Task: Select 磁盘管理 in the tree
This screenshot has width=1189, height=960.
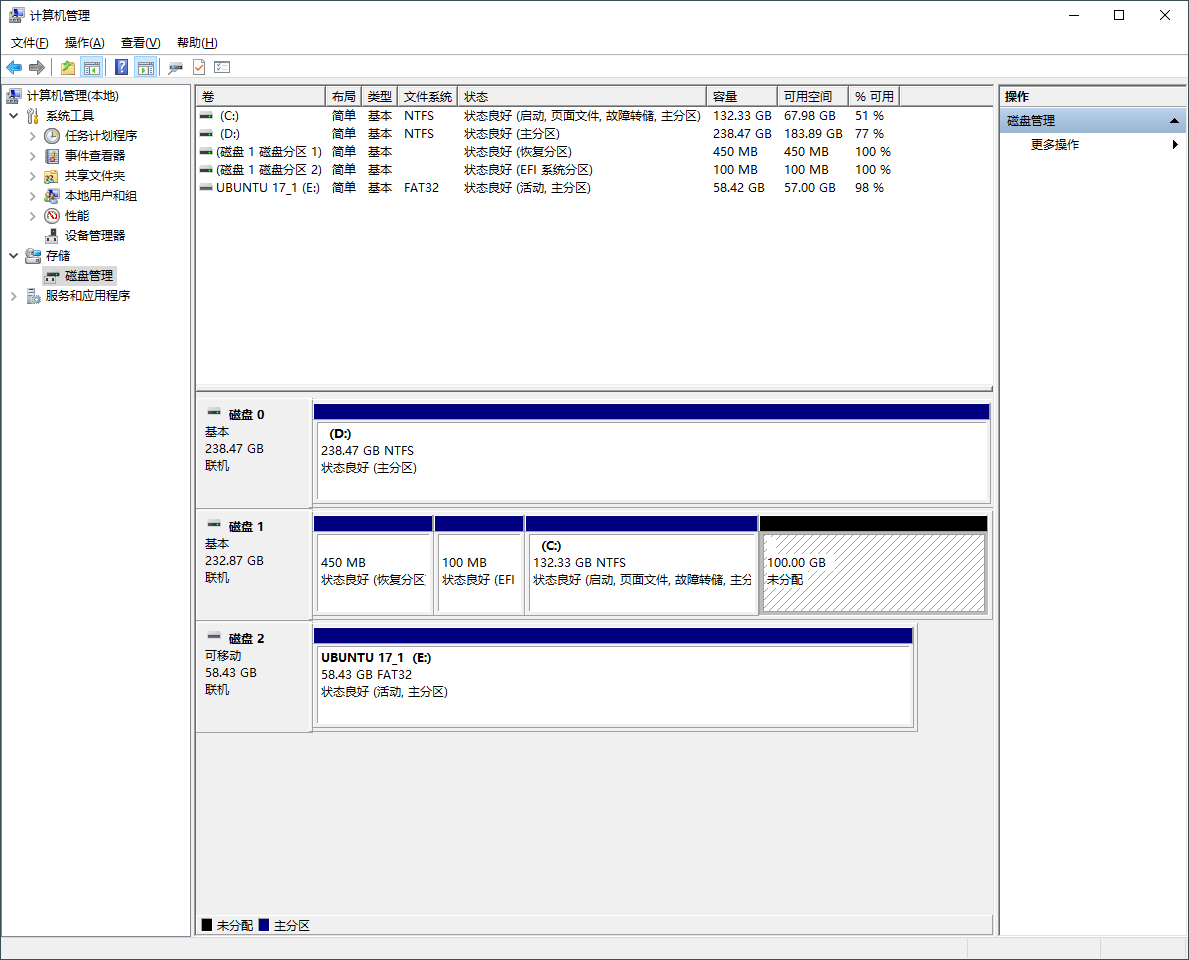Action: [80, 275]
